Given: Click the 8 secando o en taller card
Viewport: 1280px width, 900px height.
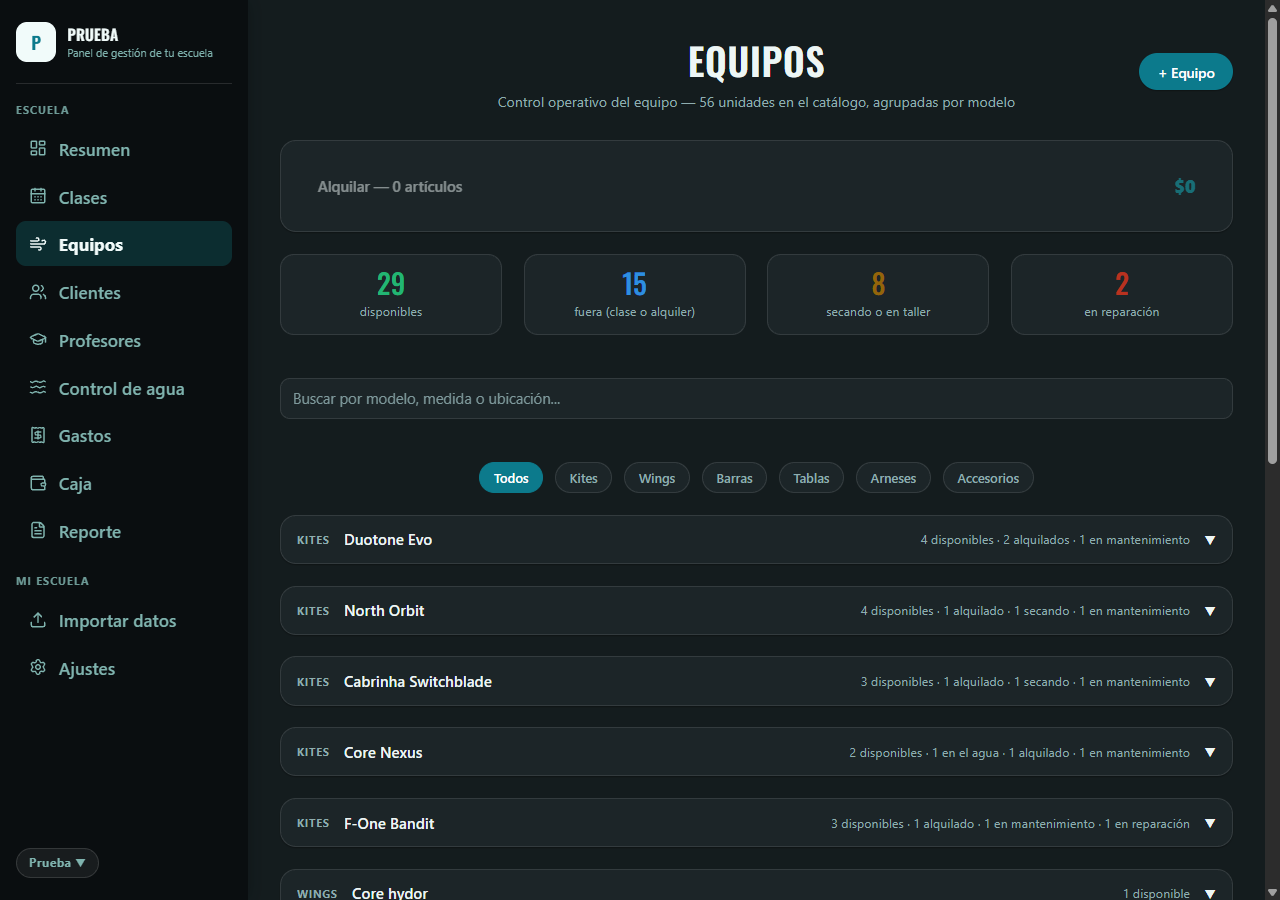Looking at the screenshot, I should coord(878,294).
